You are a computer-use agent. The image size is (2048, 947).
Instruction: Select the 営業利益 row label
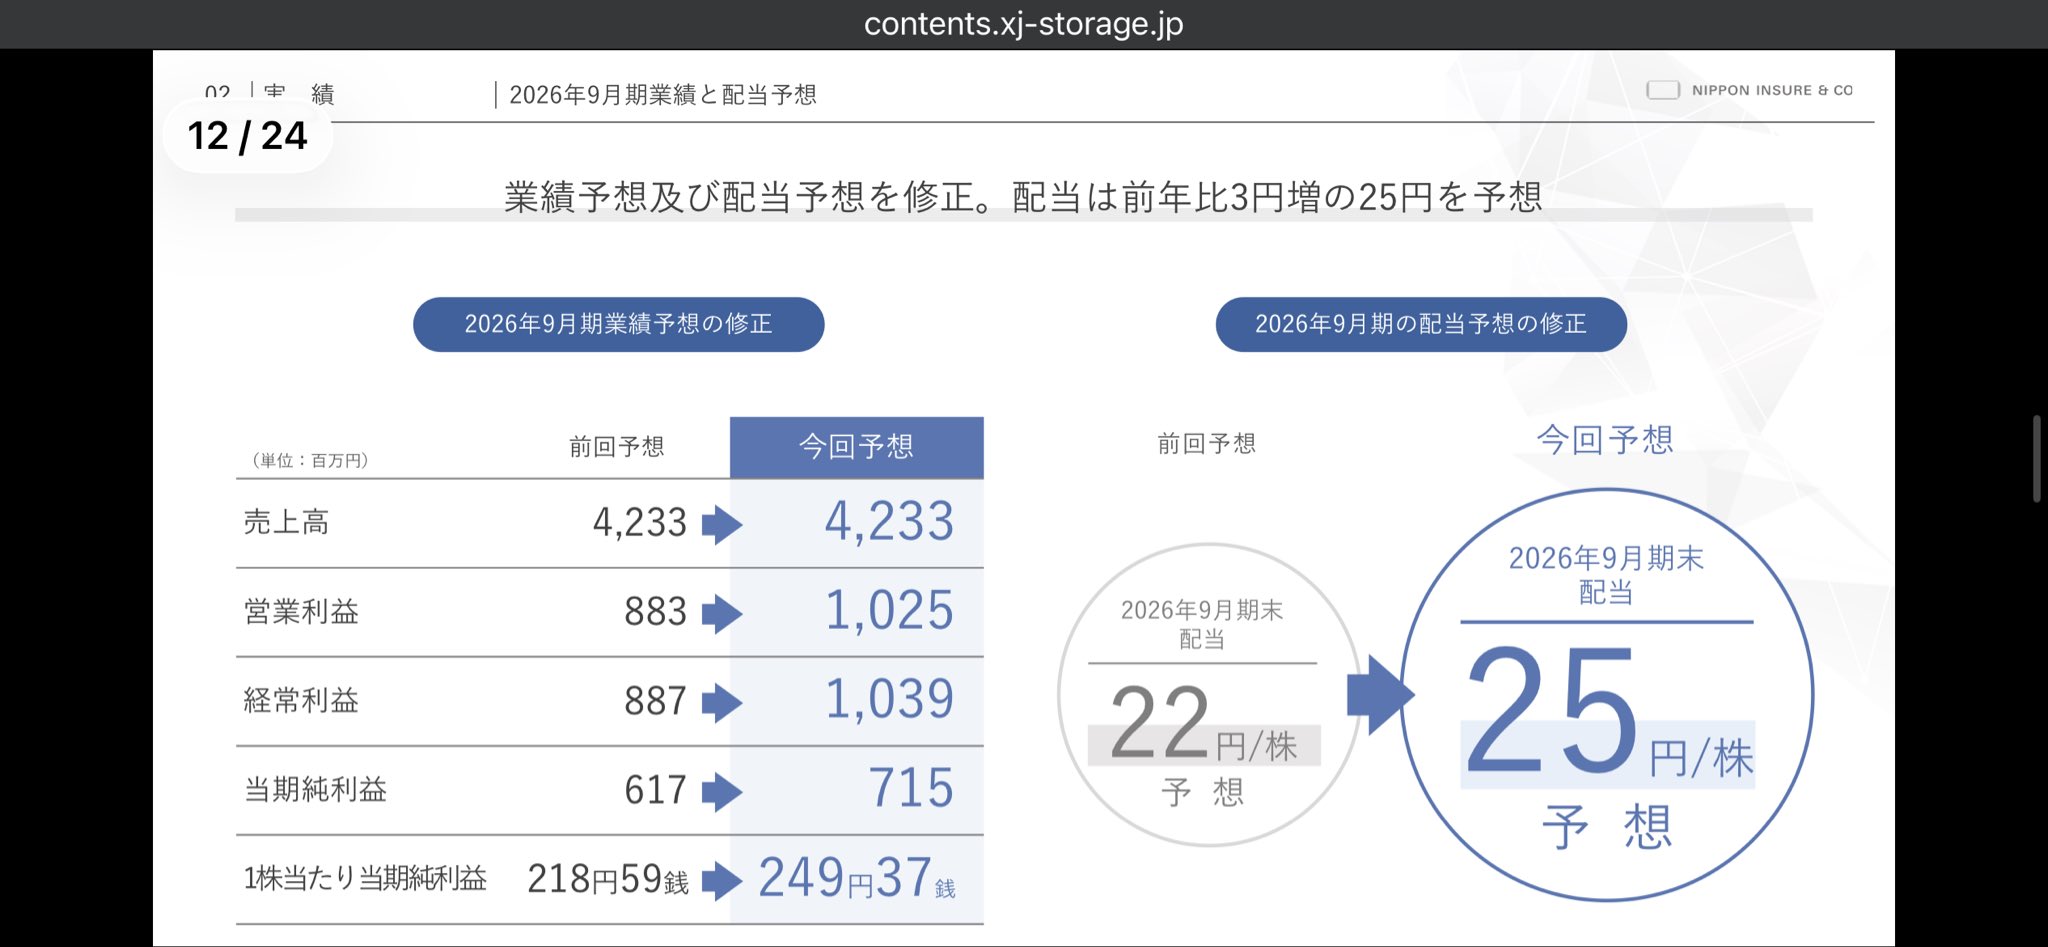point(301,611)
